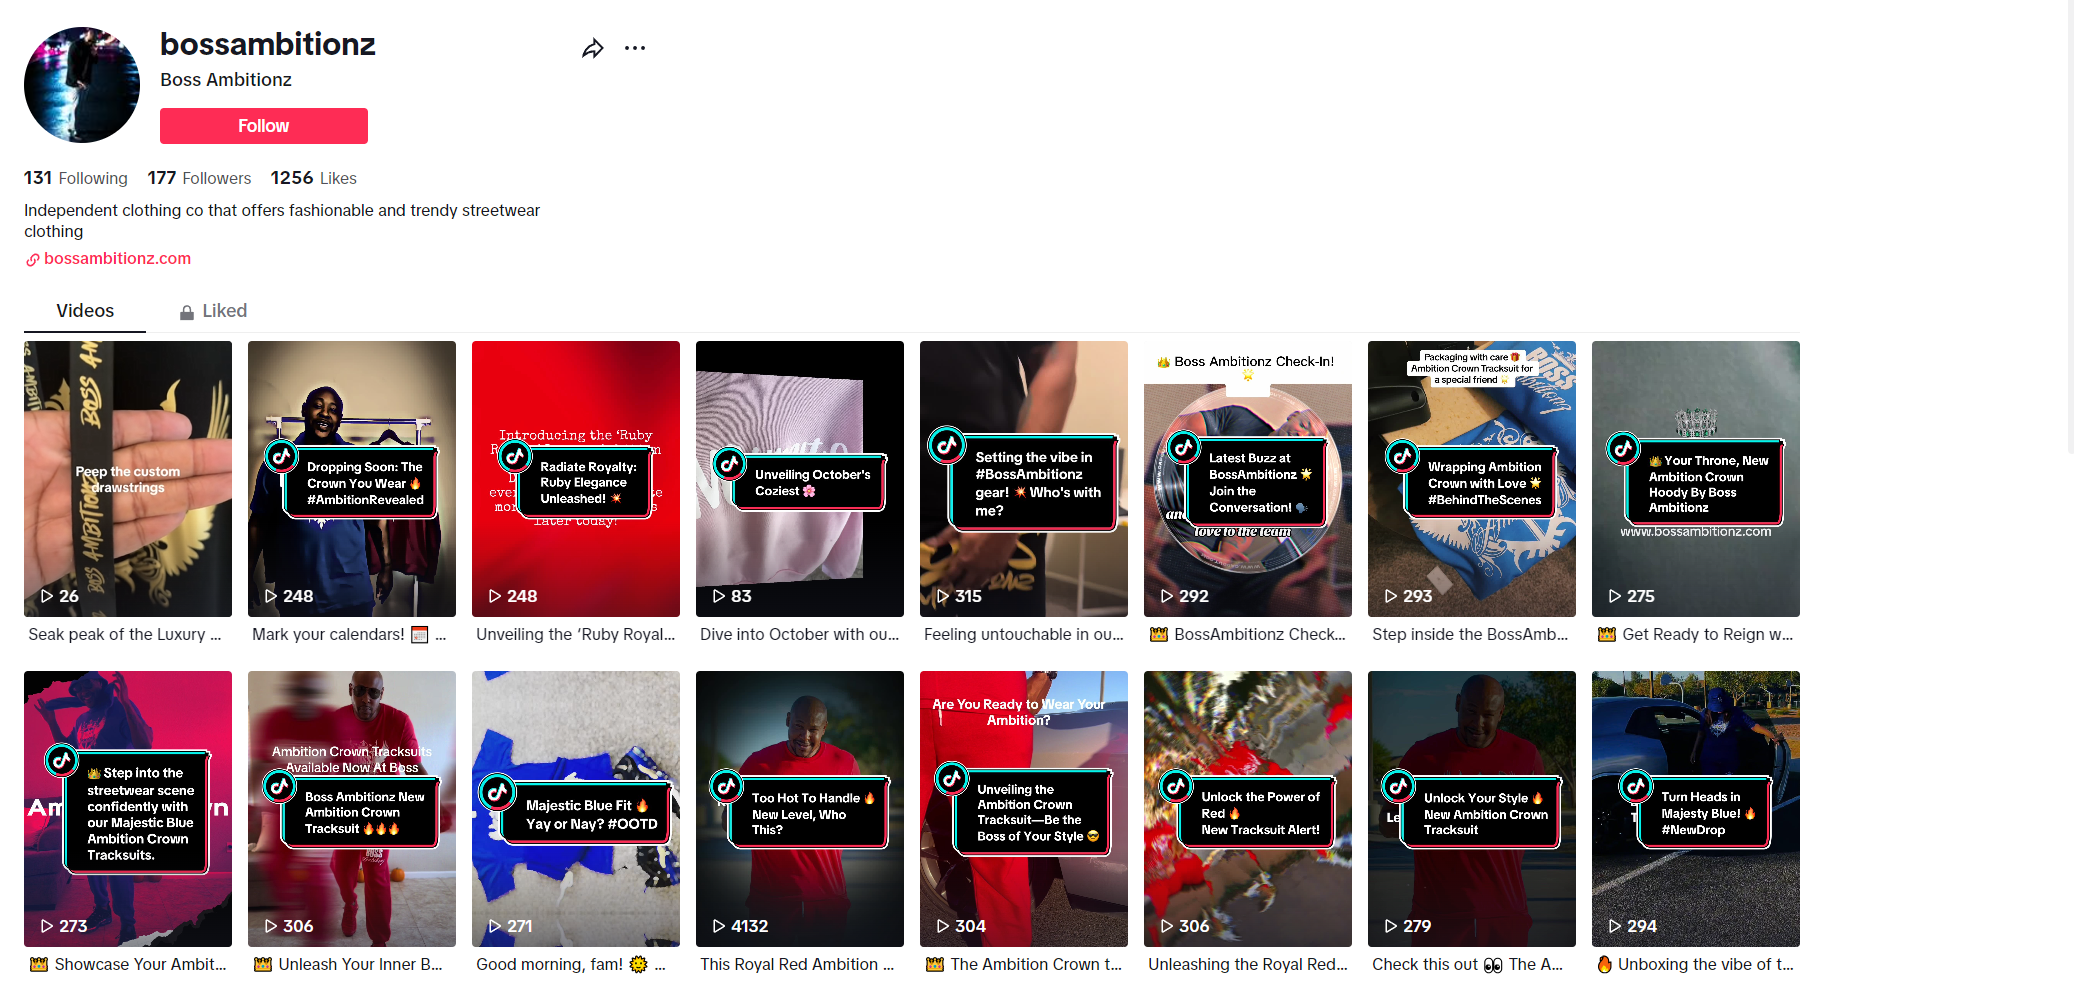Open bossambitionz.com website link
Viewport: 2074px width, 982px height.
[x=117, y=258]
